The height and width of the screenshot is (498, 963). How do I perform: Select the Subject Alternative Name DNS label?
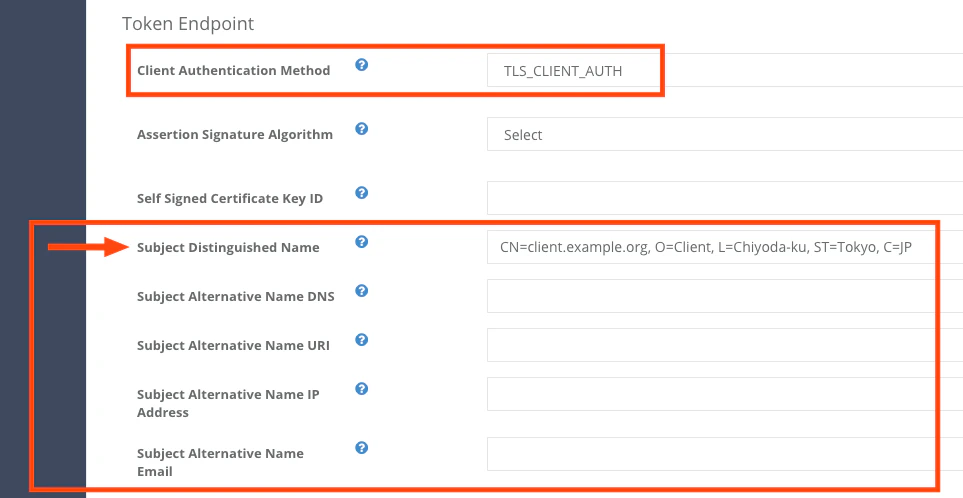tap(236, 297)
